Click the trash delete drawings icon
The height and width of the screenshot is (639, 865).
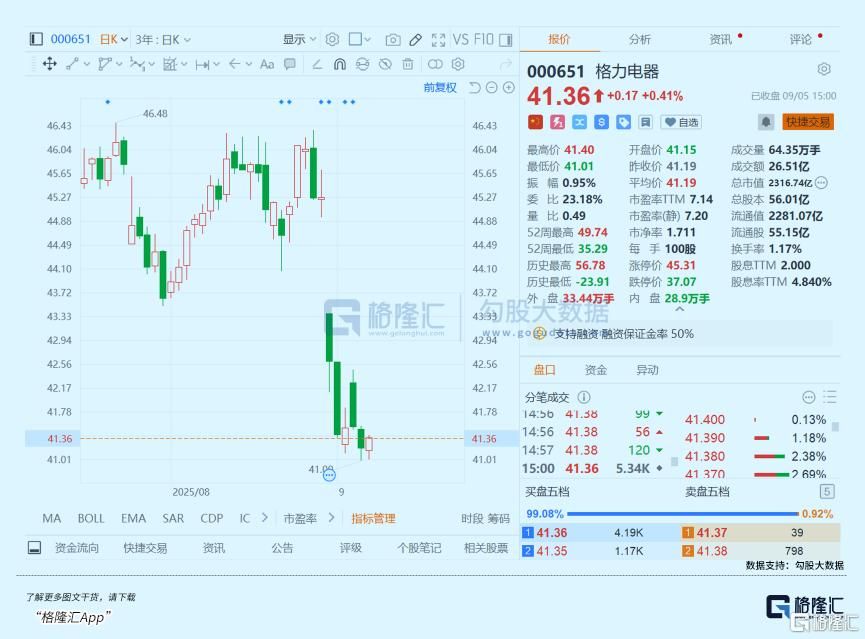click(x=407, y=64)
